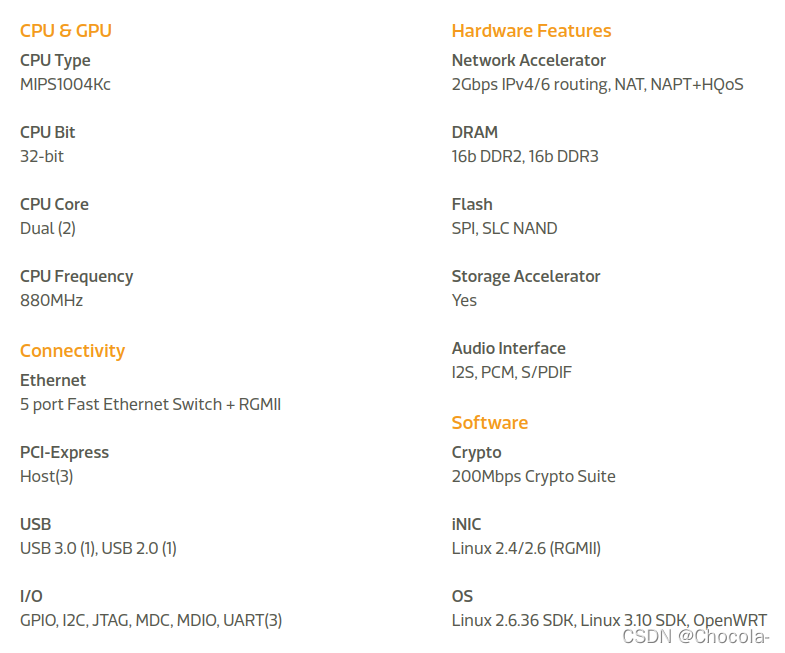The height and width of the screenshot is (653, 785).
Task: Click the Storage Accelerator label
Action: click(x=526, y=276)
